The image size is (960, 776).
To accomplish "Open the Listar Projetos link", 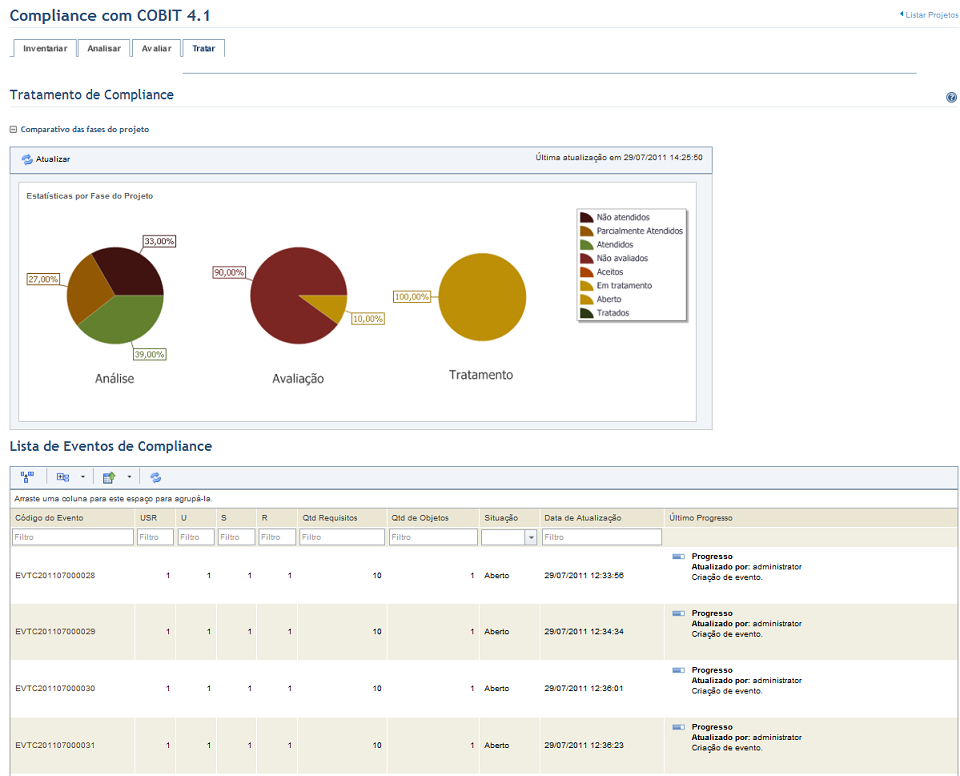I will (x=931, y=15).
